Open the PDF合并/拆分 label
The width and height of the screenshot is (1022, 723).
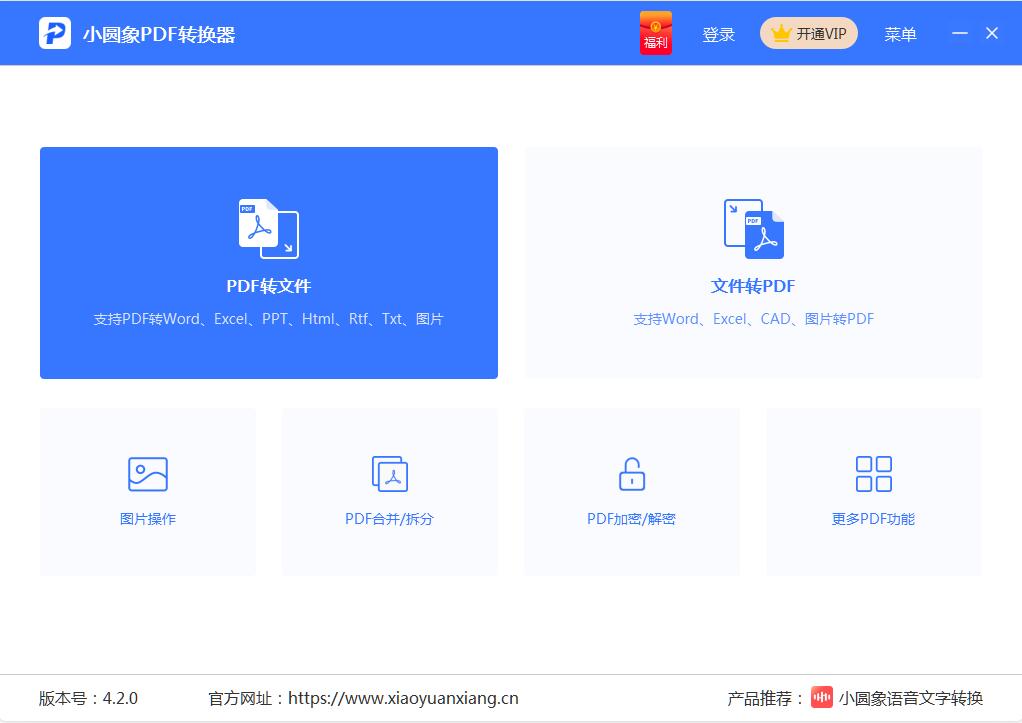[x=389, y=519]
